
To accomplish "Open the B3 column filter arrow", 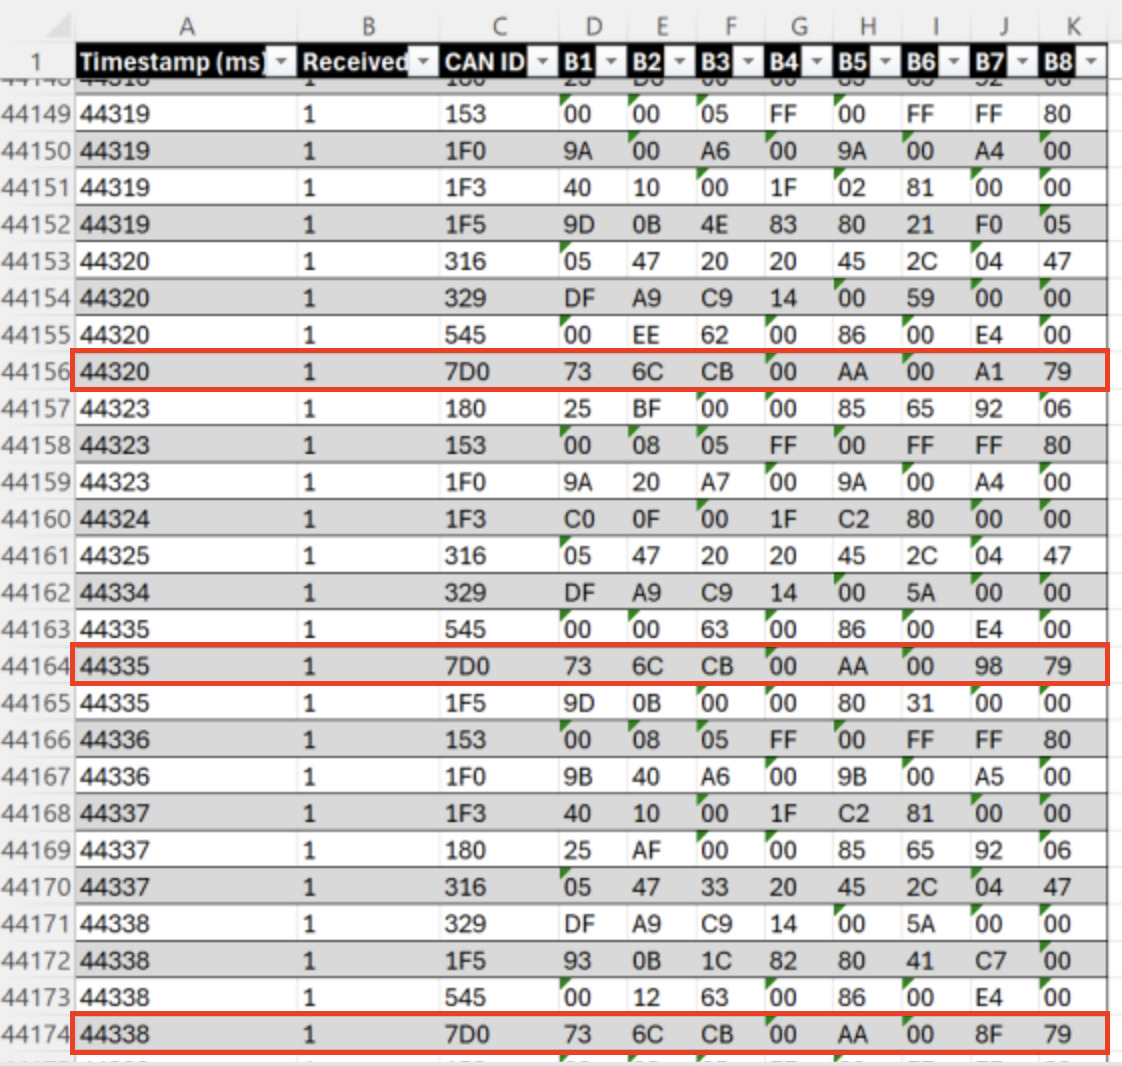I will click(749, 62).
